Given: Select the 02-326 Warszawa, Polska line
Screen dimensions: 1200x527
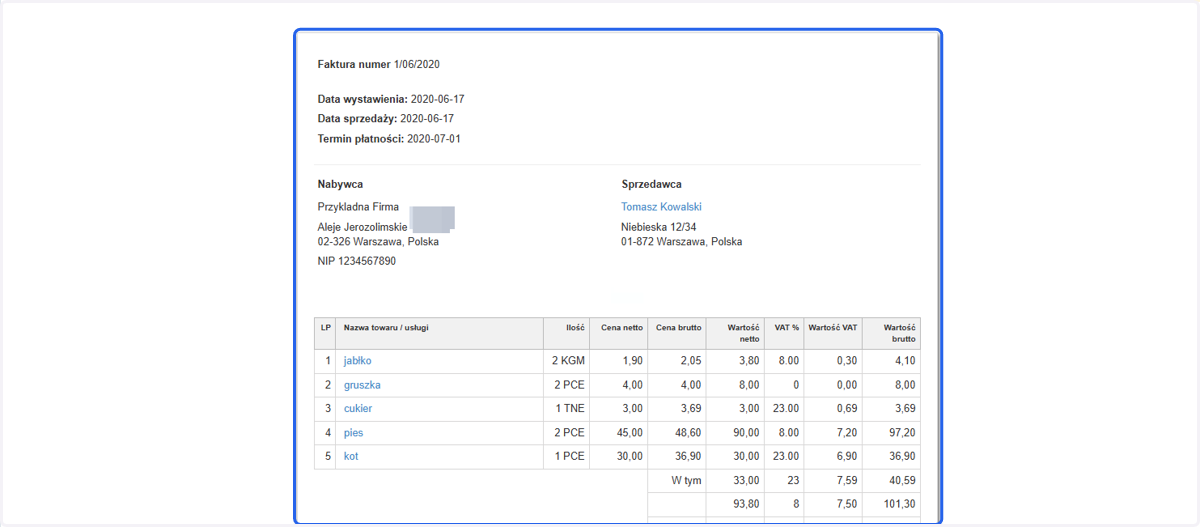Looking at the screenshot, I should click(x=378, y=241).
